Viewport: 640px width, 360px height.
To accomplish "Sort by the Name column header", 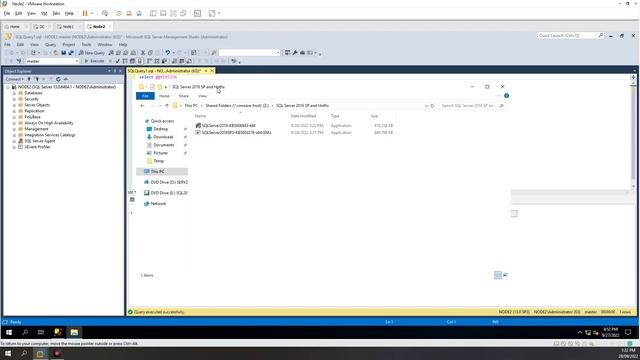I will 200,116.
